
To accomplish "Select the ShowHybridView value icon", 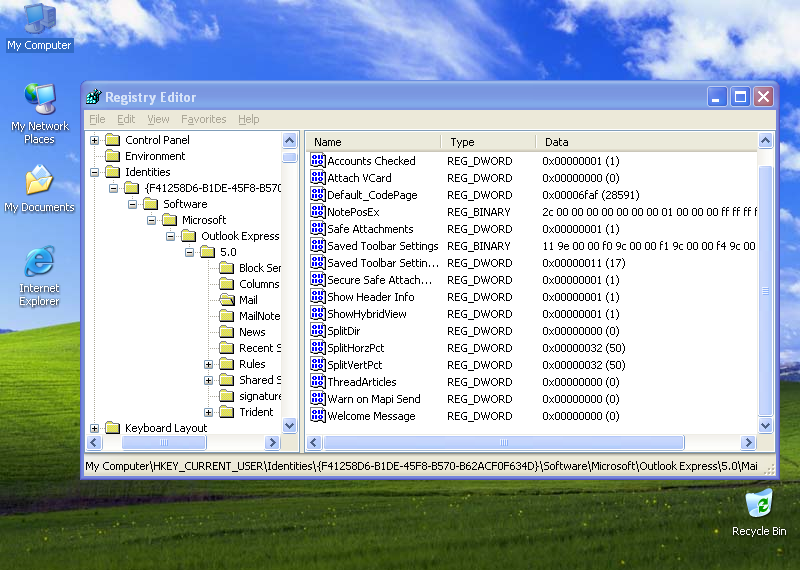I will coord(317,314).
